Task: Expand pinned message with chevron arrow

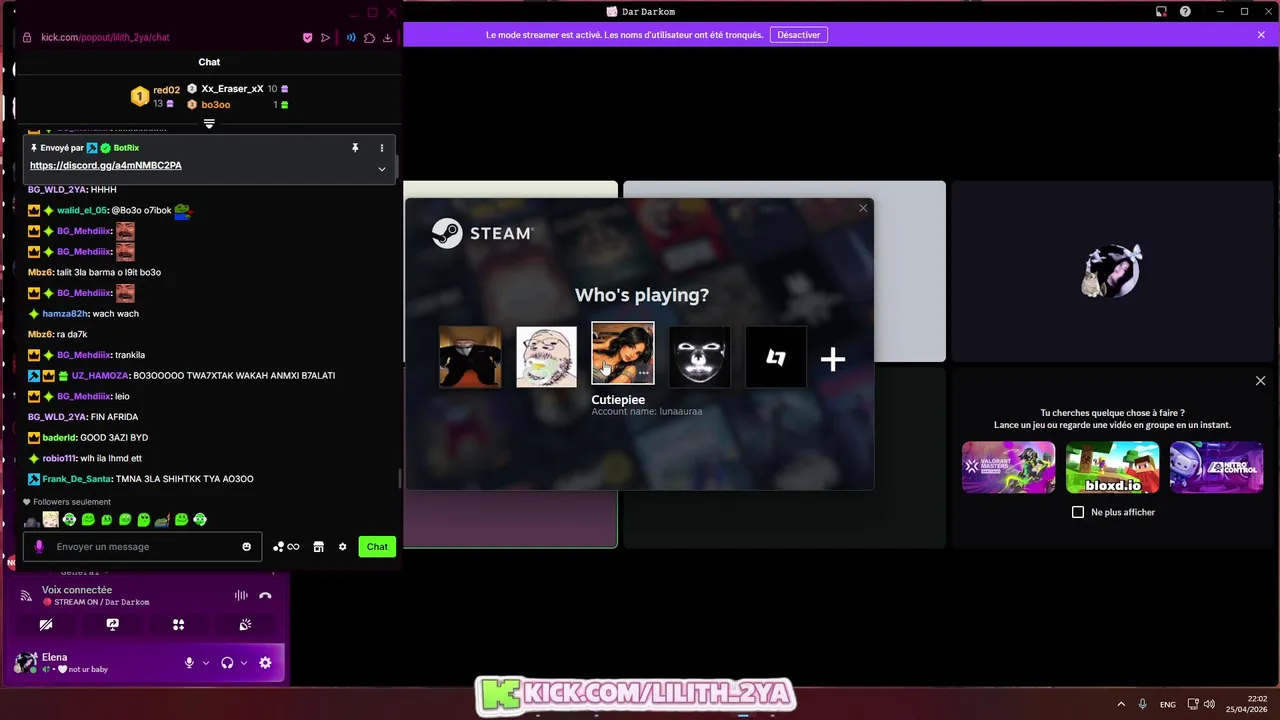Action: pyautogui.click(x=381, y=169)
